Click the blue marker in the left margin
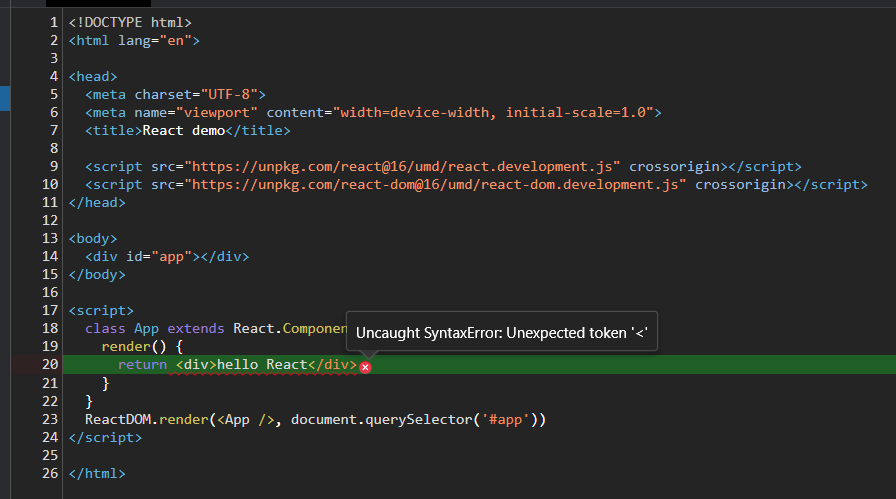Image resolution: width=896 pixels, height=499 pixels. (5, 98)
